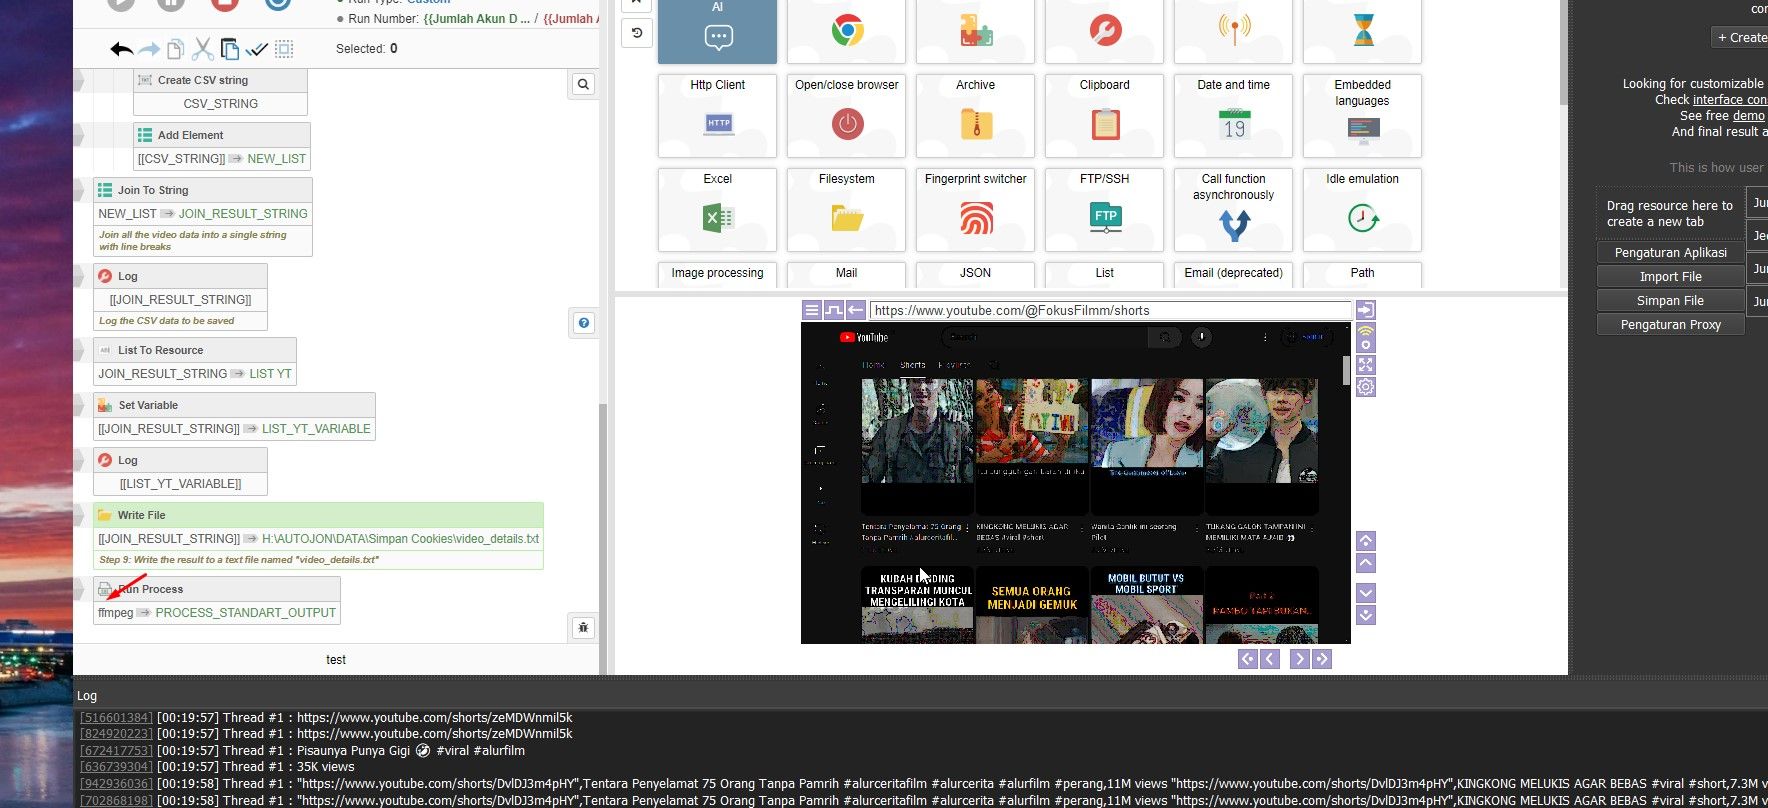The width and height of the screenshot is (1768, 808).
Task: Open the Date and time module
Action: [x=1233, y=115]
